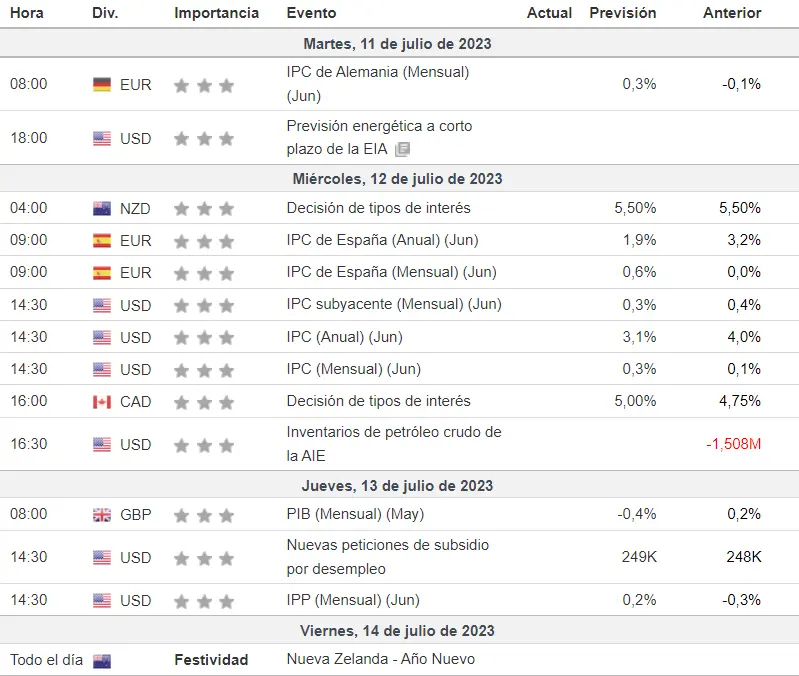Image resolution: width=799 pixels, height=676 pixels.
Task: Open the report icon next to plazo de la EIA
Action: coord(403,149)
